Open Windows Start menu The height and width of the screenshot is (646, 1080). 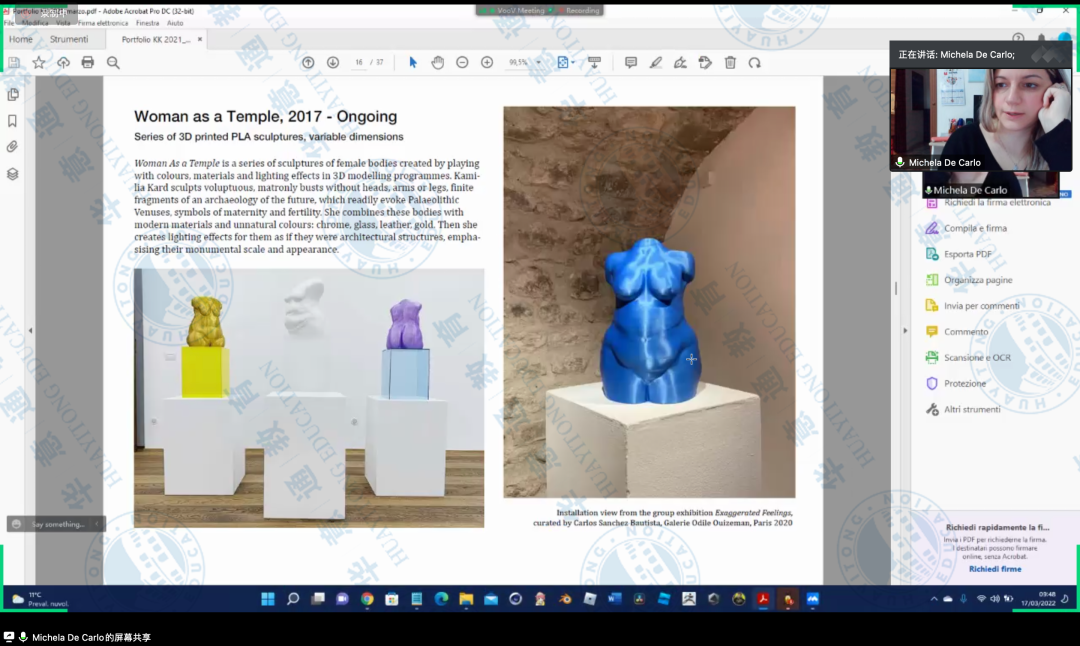[268, 598]
